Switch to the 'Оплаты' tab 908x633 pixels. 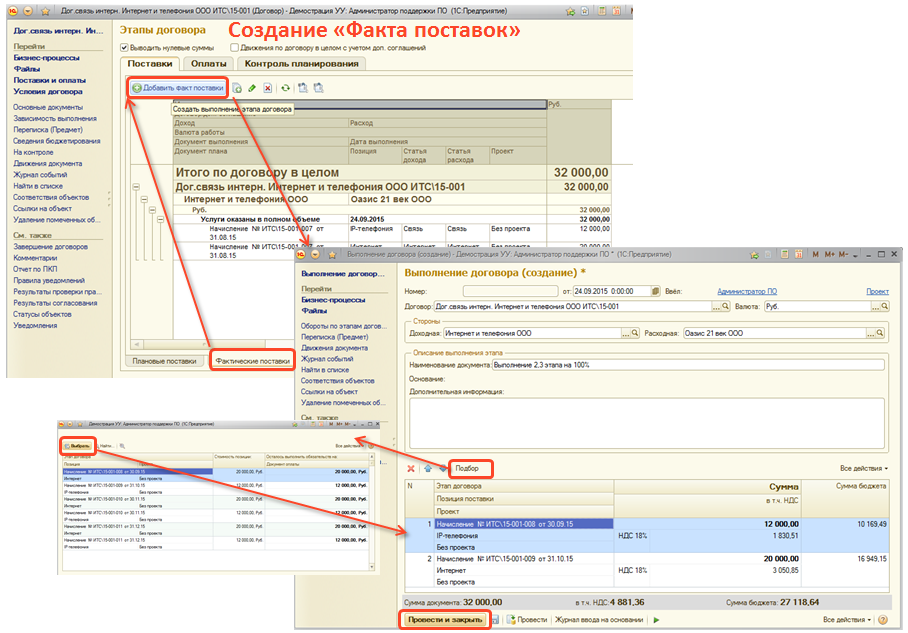pyautogui.click(x=208, y=64)
